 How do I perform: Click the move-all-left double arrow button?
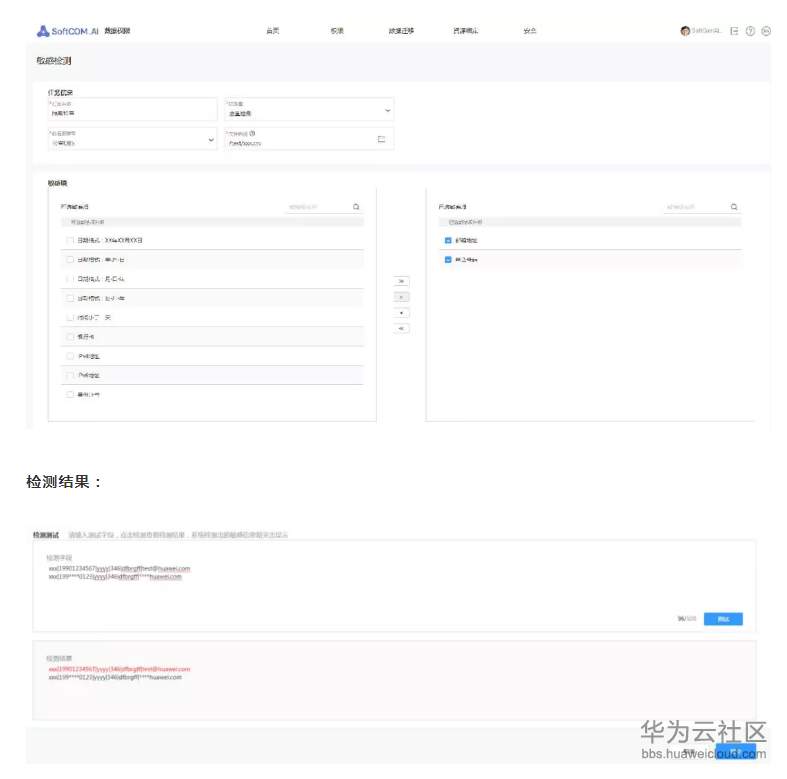click(x=401, y=328)
